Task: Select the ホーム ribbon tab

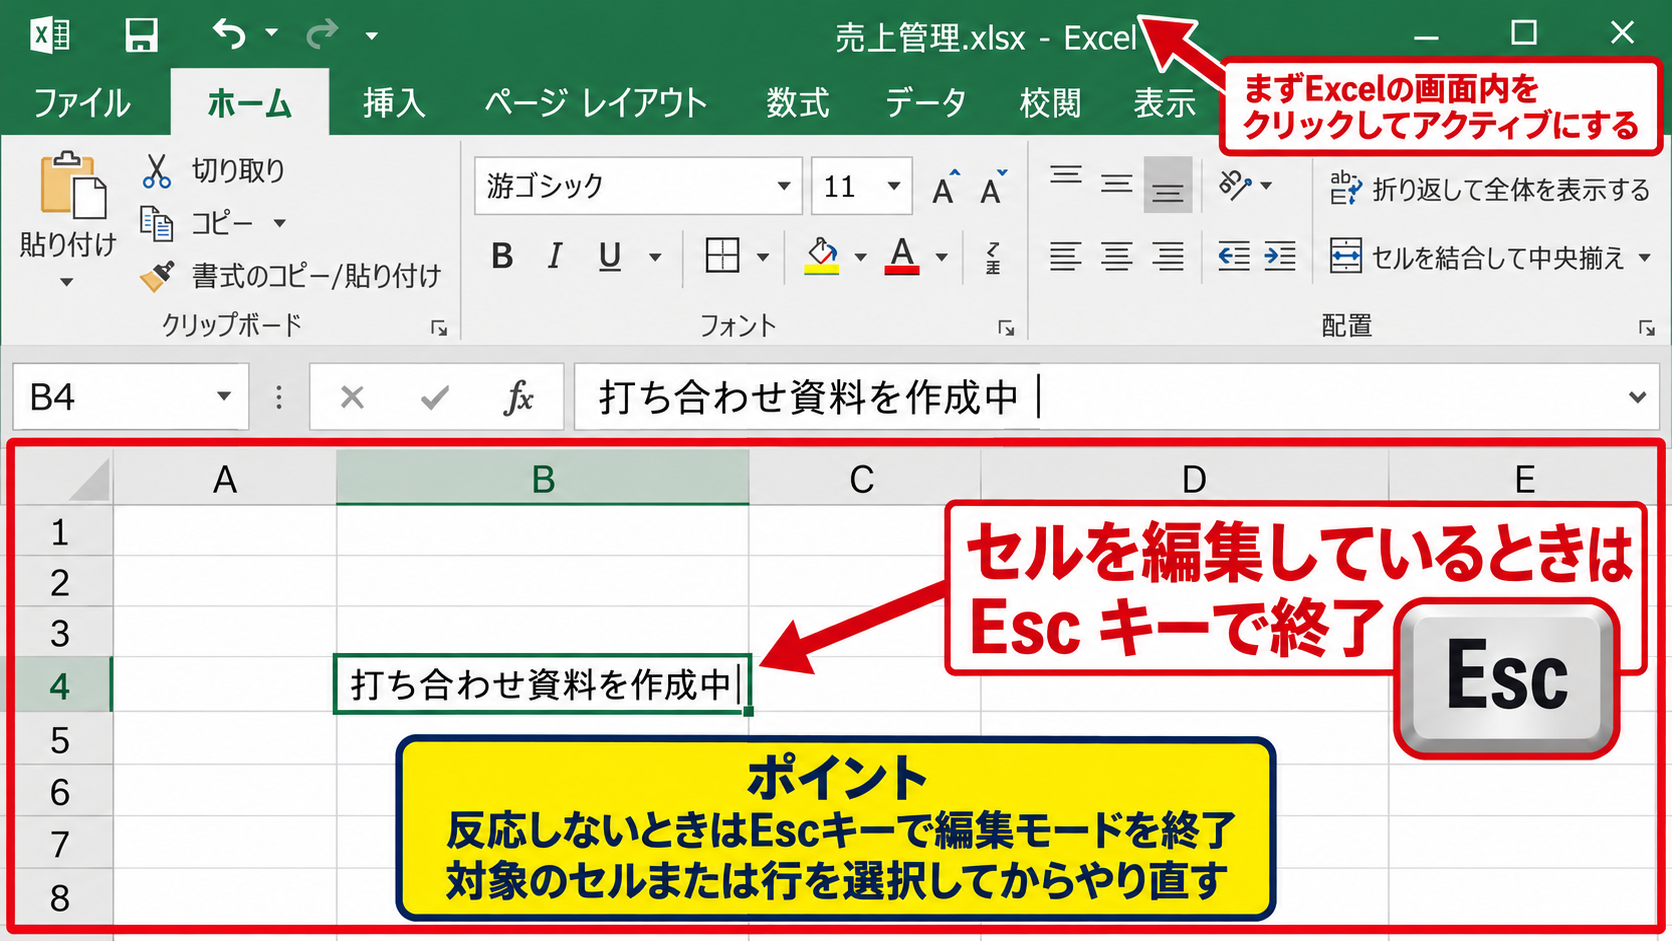Action: point(249,103)
